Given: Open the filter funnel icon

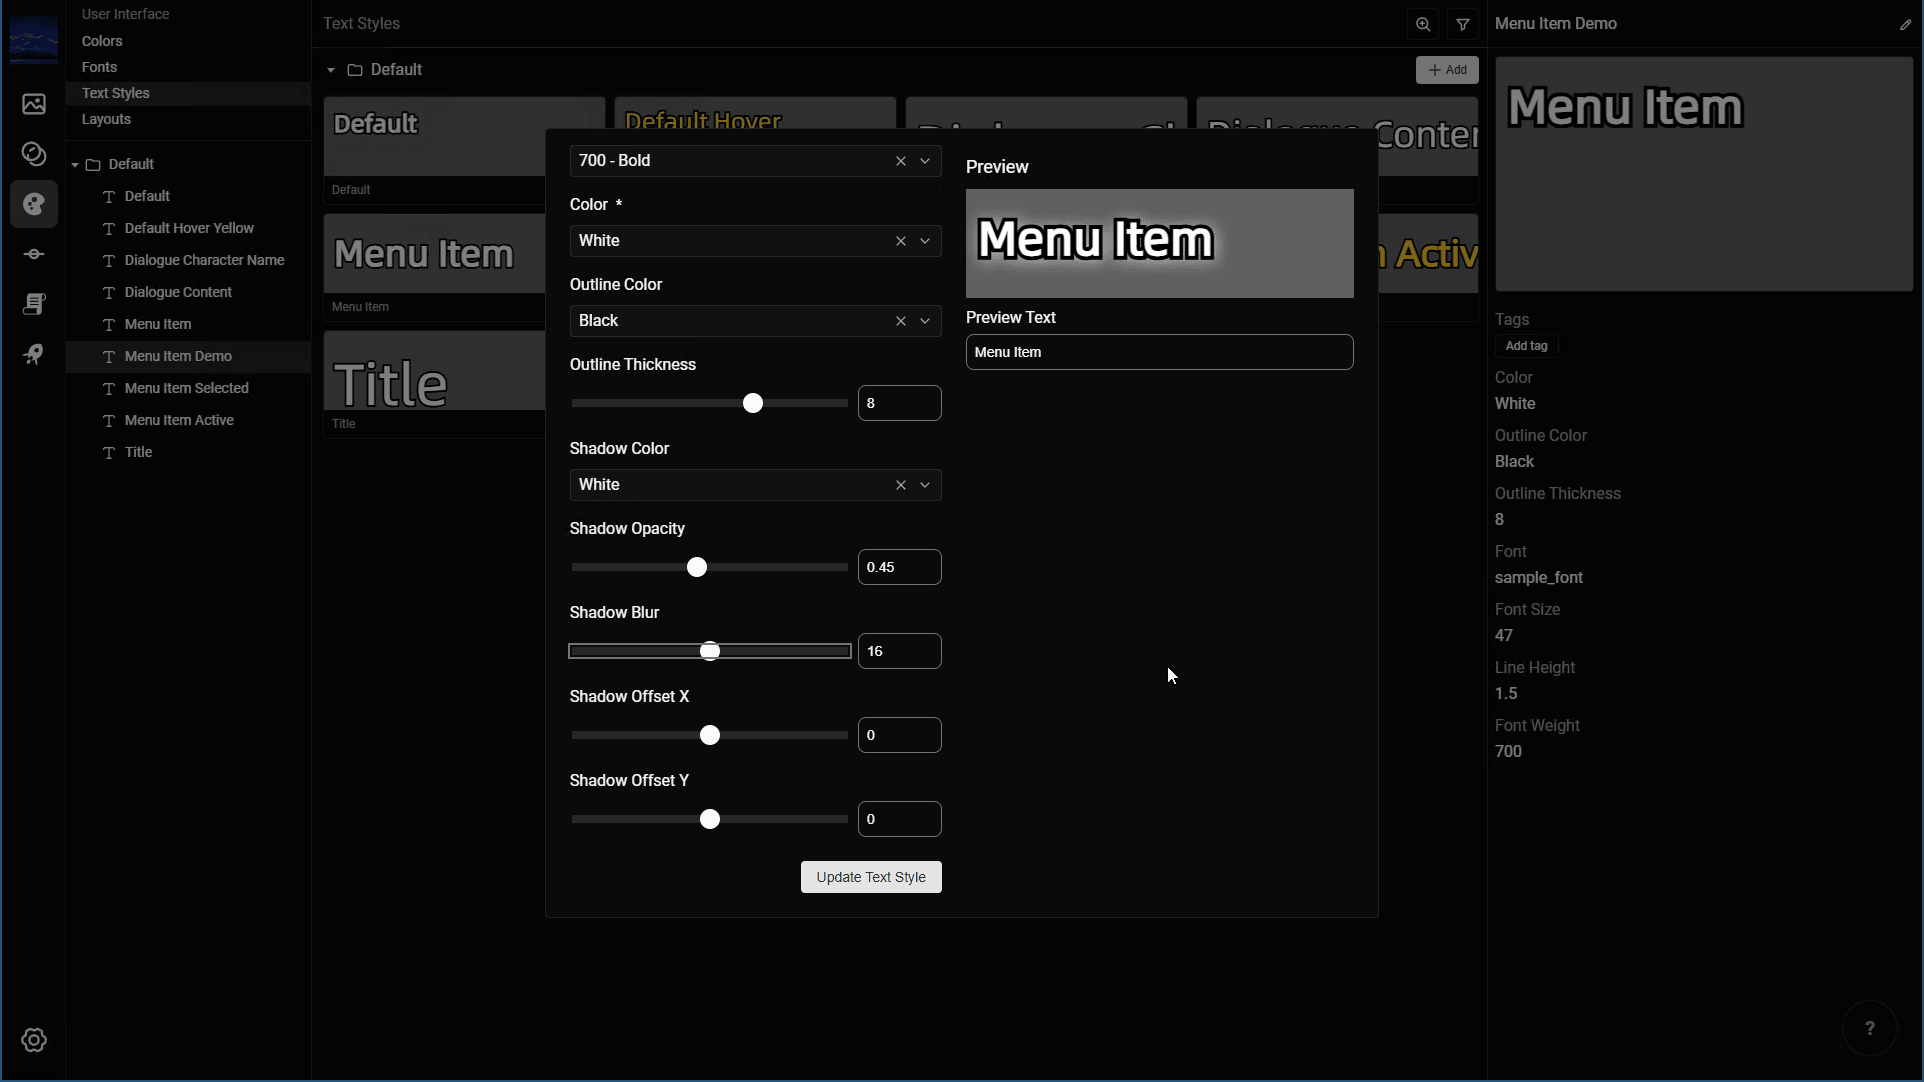Looking at the screenshot, I should (1463, 24).
